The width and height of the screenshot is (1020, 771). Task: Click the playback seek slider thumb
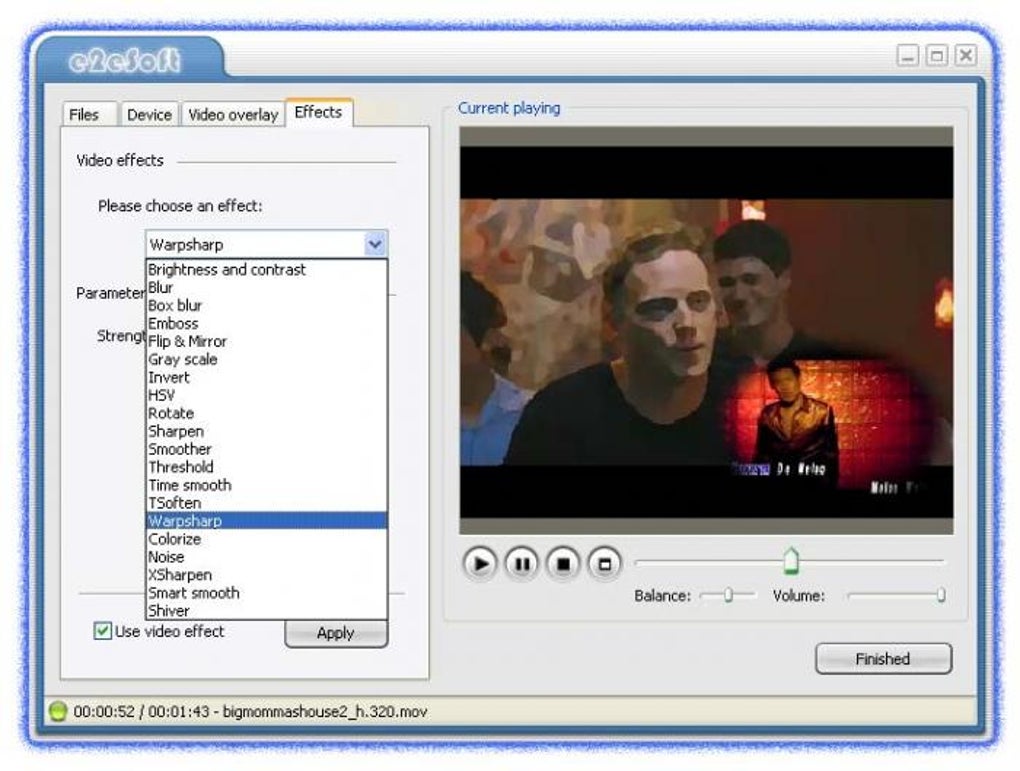click(790, 561)
